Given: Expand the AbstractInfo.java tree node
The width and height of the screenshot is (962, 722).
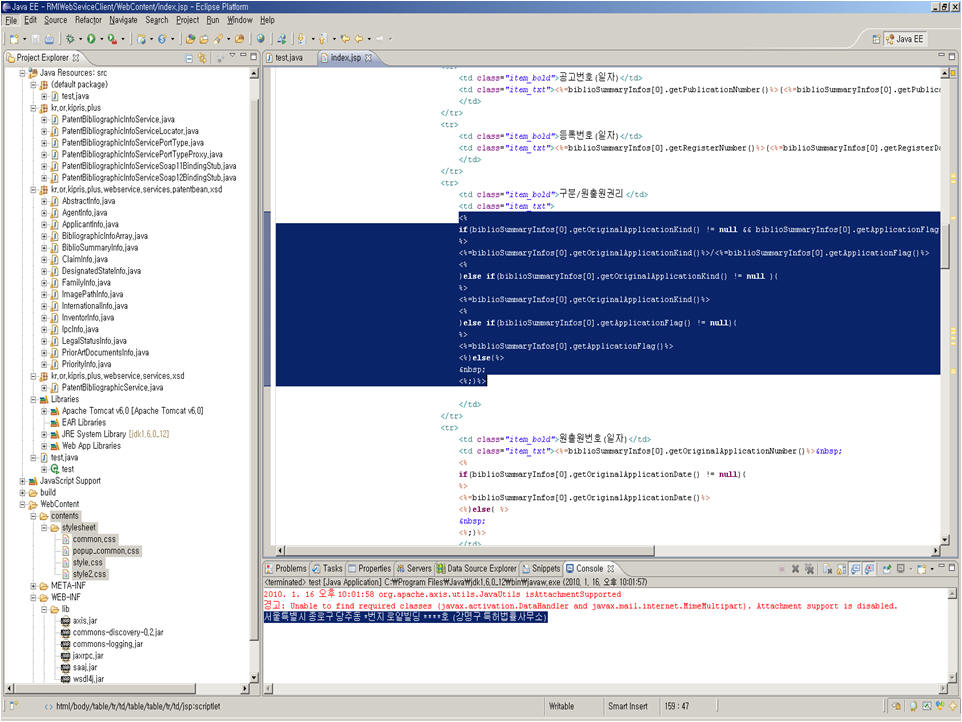Looking at the screenshot, I should pyautogui.click(x=45, y=201).
